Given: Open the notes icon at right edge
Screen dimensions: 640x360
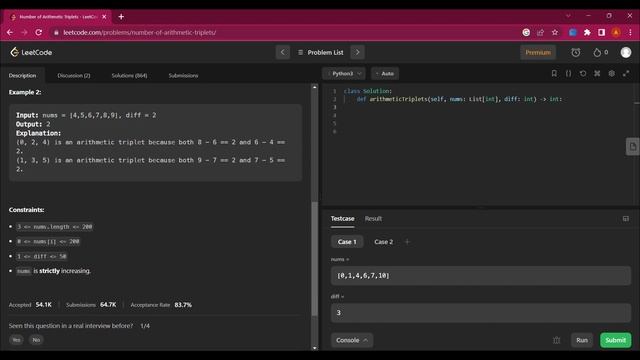Looking at the screenshot, I should tap(633, 147).
